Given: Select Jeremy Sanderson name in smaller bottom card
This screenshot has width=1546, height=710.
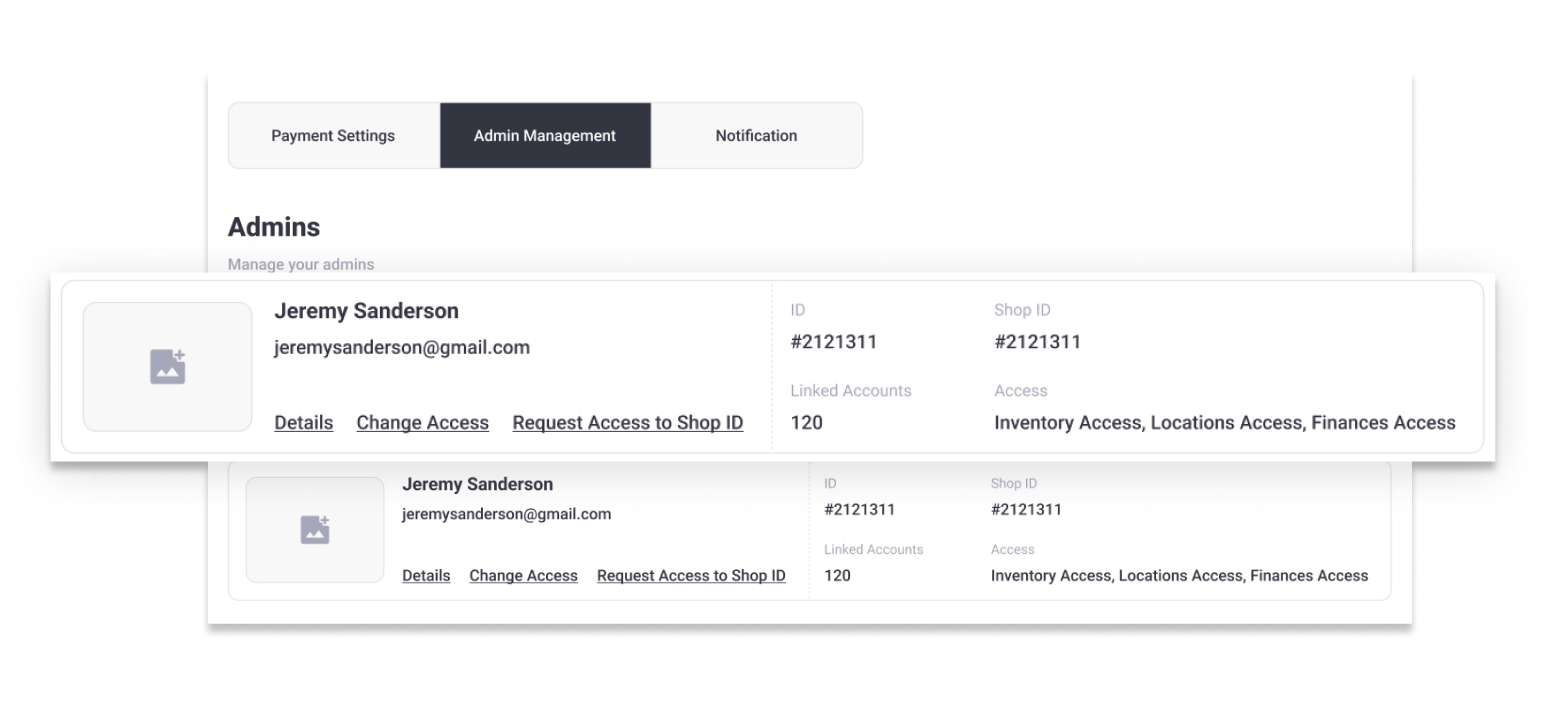Looking at the screenshot, I should click(x=477, y=484).
